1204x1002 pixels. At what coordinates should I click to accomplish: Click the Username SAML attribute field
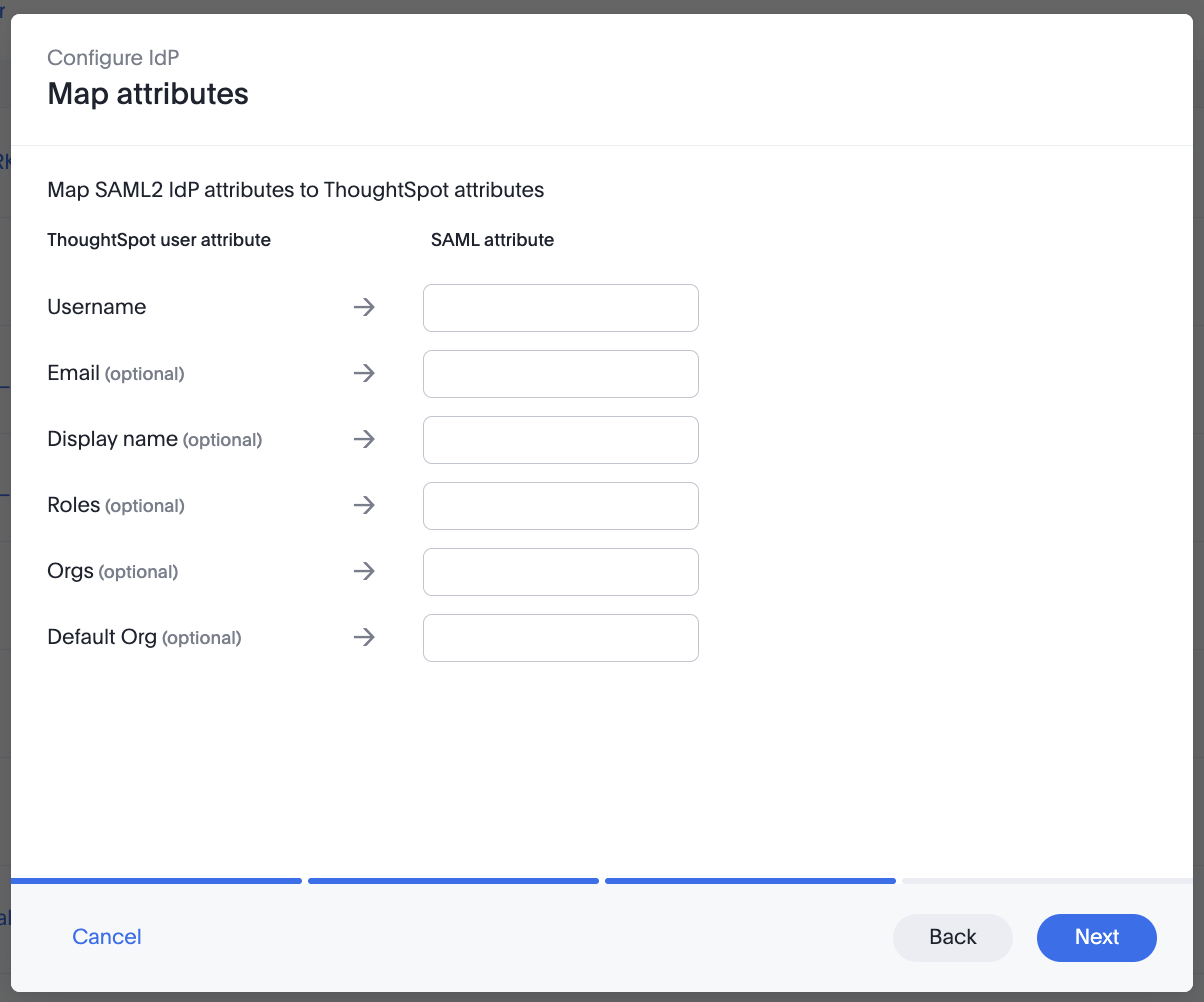coord(561,308)
